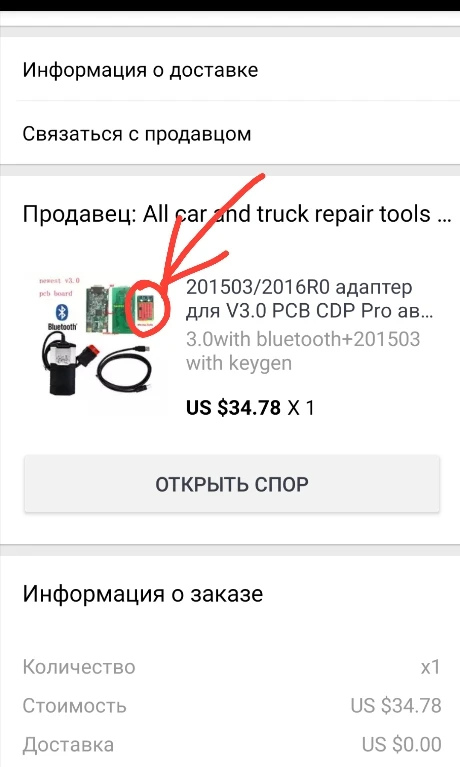Click the black CDP scanner device in image
This screenshot has height=767, width=460.
tap(60, 367)
